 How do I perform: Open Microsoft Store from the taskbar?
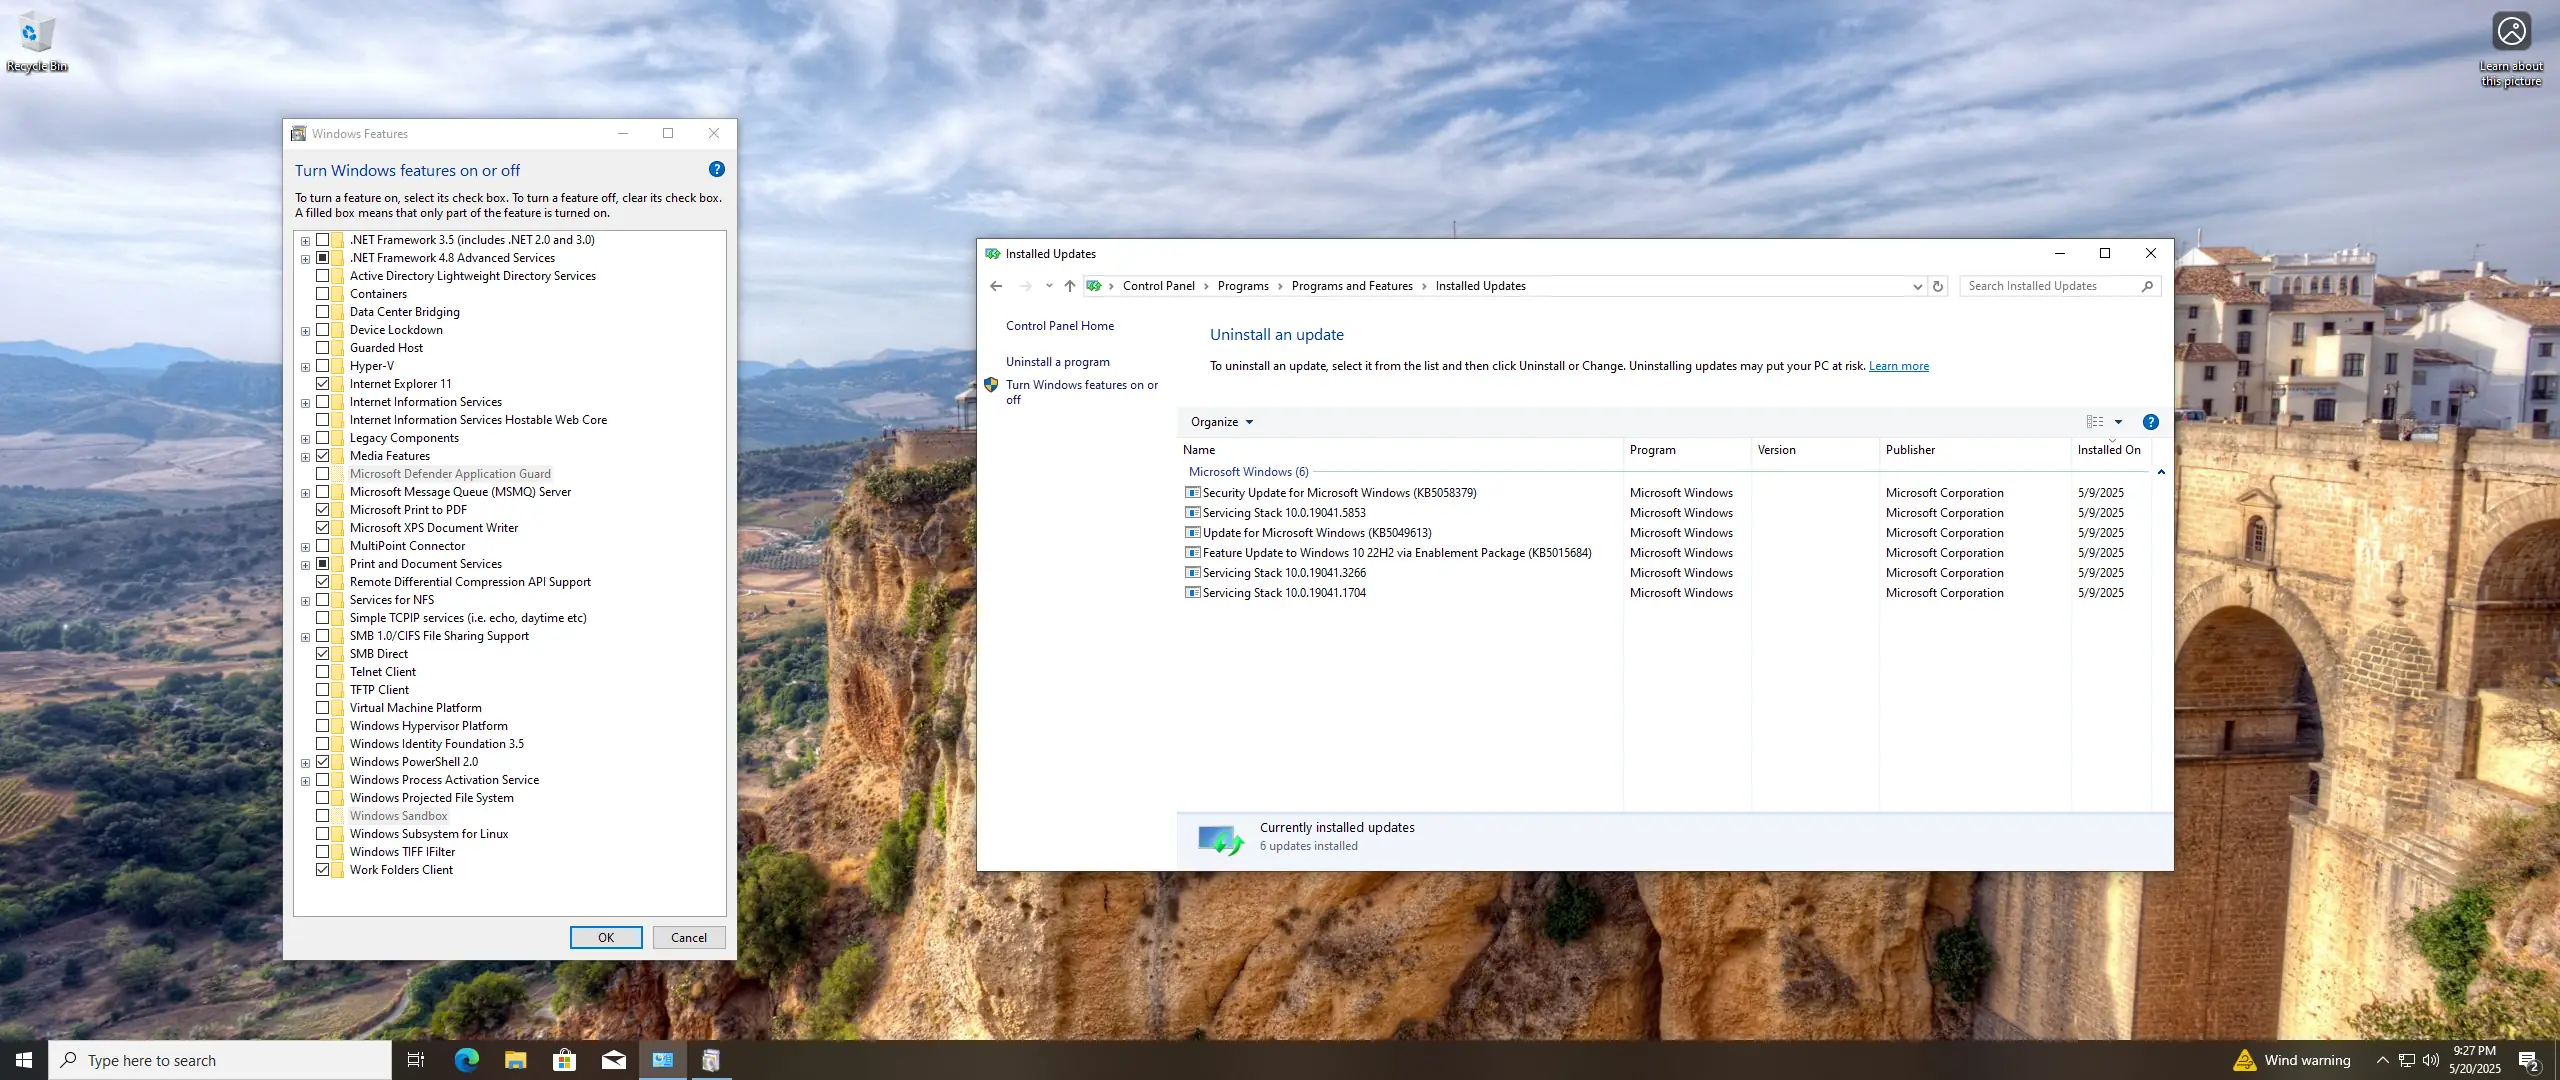point(564,1060)
